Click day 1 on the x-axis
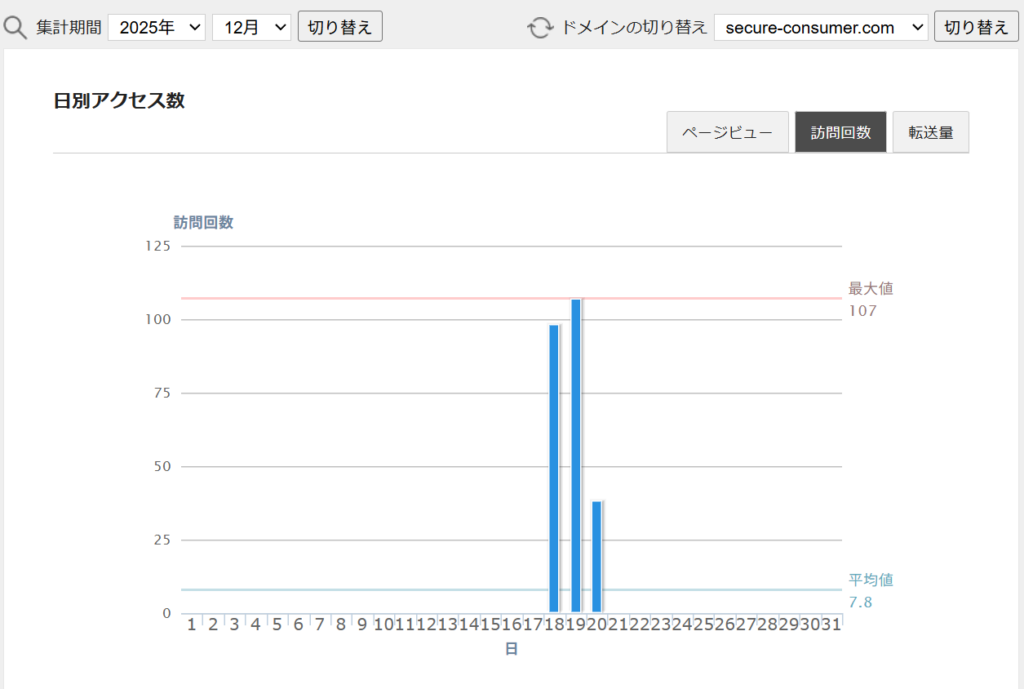This screenshot has width=1024, height=689. point(191,624)
